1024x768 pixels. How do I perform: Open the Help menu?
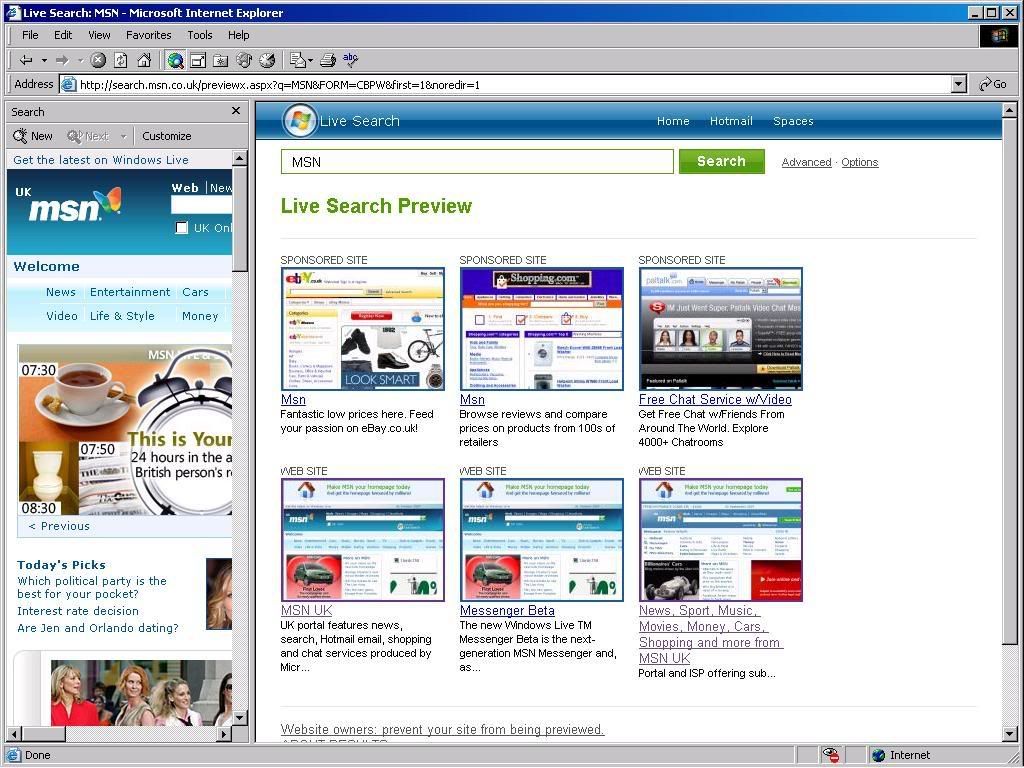[x=238, y=35]
